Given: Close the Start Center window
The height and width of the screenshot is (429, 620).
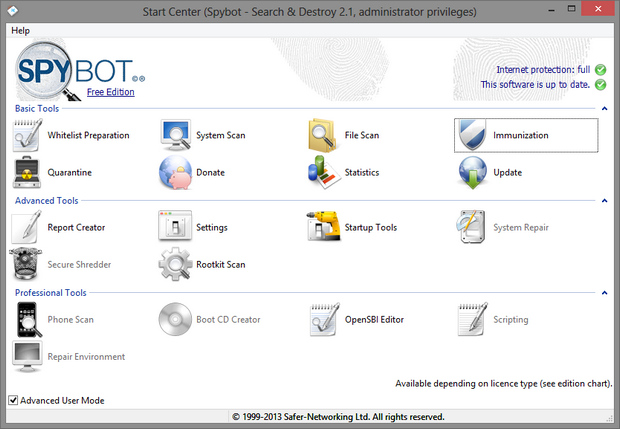Looking at the screenshot, I should [x=598, y=8].
